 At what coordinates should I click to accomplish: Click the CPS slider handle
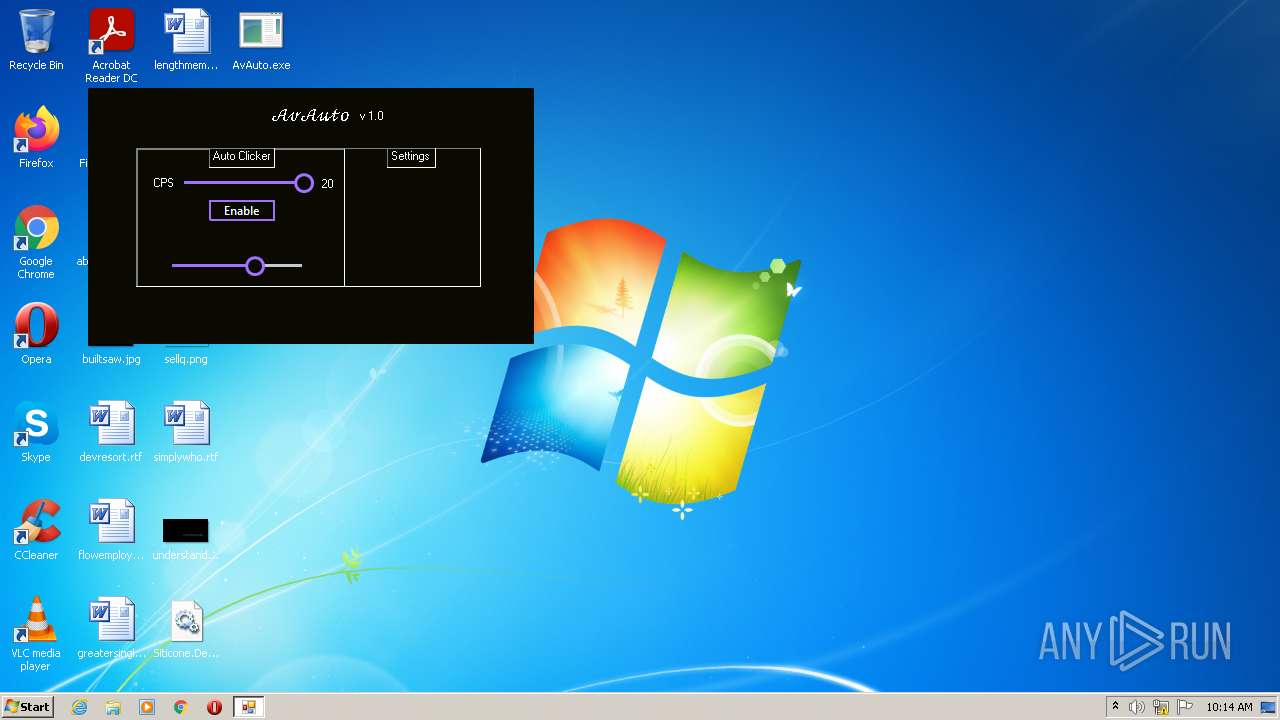pos(304,183)
